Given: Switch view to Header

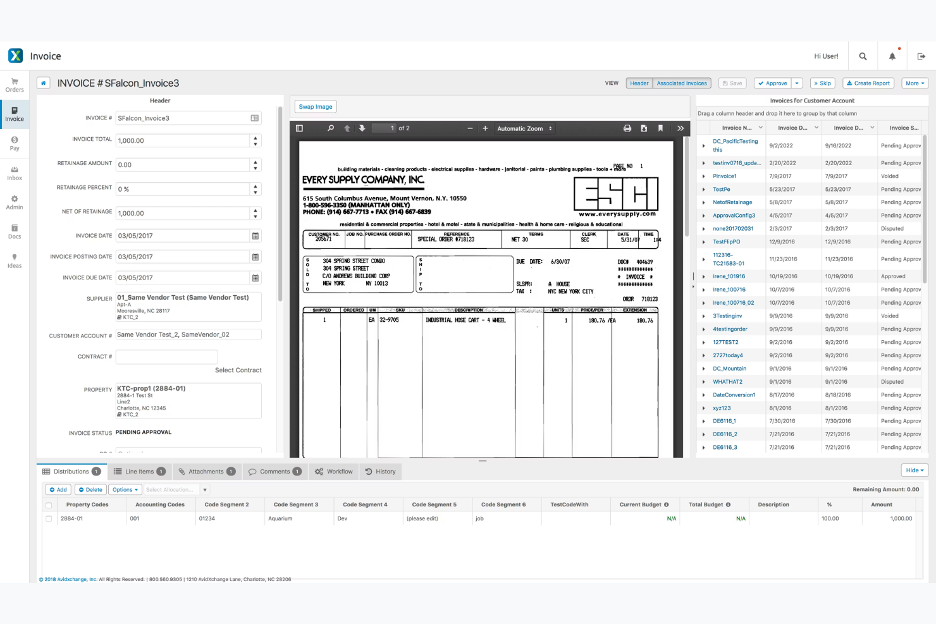Looking at the screenshot, I should click(x=639, y=84).
